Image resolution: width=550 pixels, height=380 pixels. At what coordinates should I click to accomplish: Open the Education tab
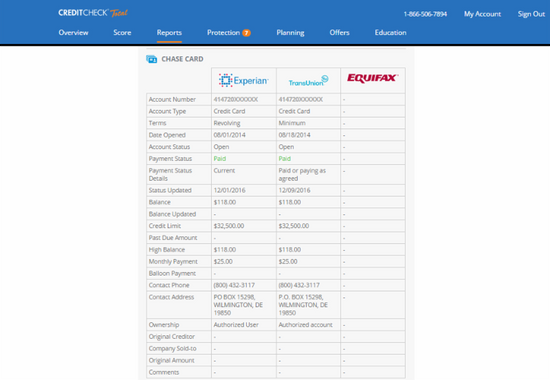390,33
